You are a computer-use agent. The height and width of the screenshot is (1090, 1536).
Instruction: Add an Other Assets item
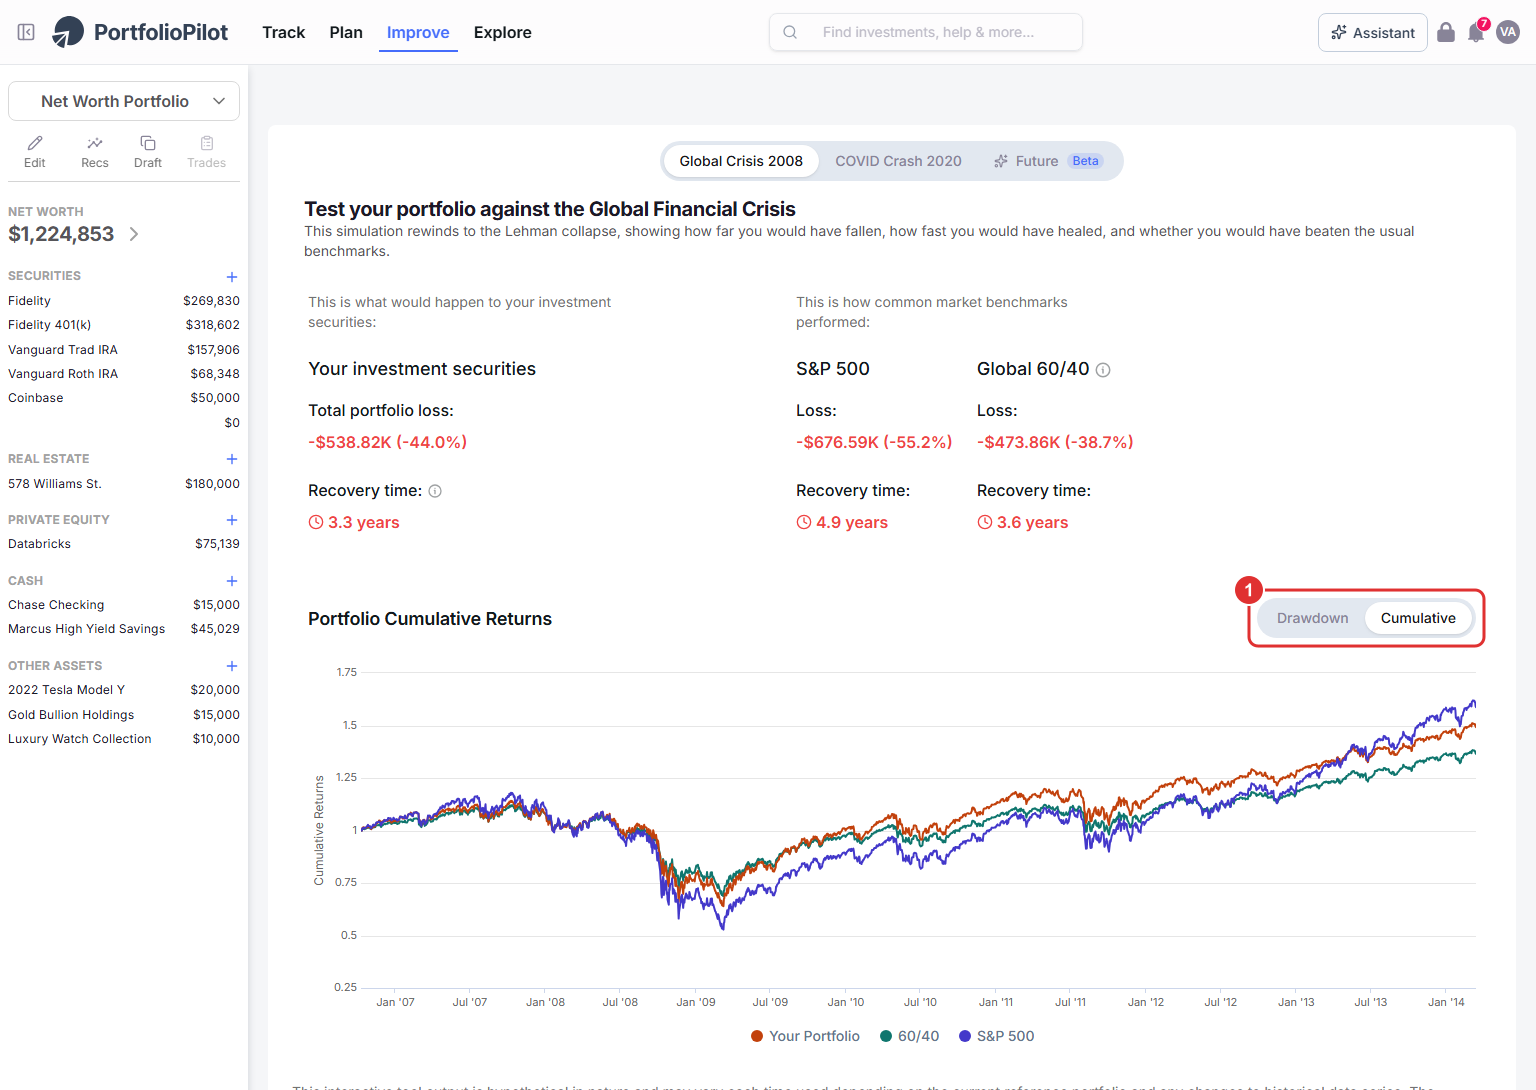[x=232, y=666]
